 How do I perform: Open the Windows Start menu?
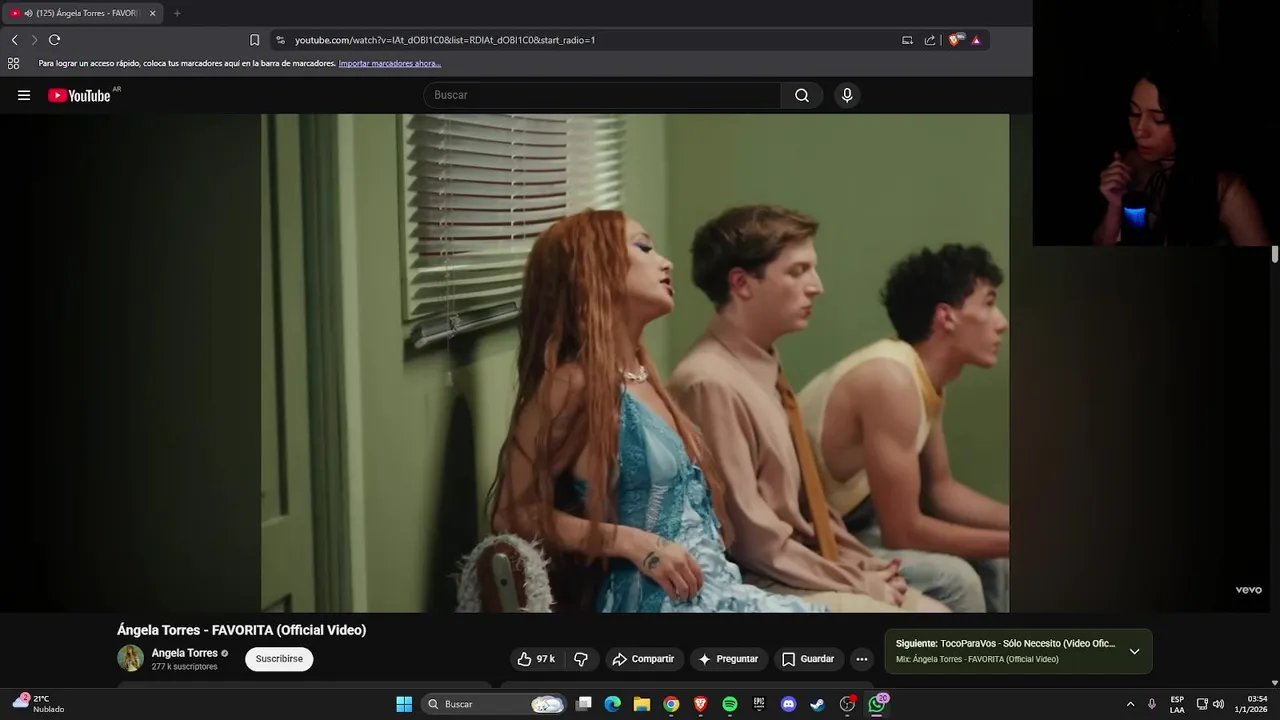tap(404, 704)
